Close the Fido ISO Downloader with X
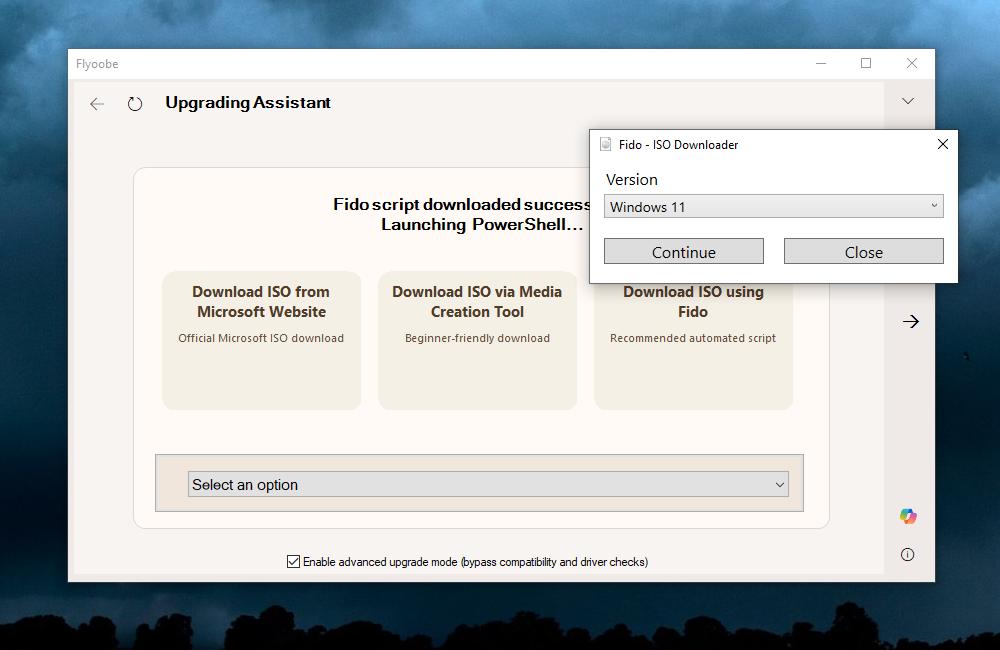 [x=943, y=144]
